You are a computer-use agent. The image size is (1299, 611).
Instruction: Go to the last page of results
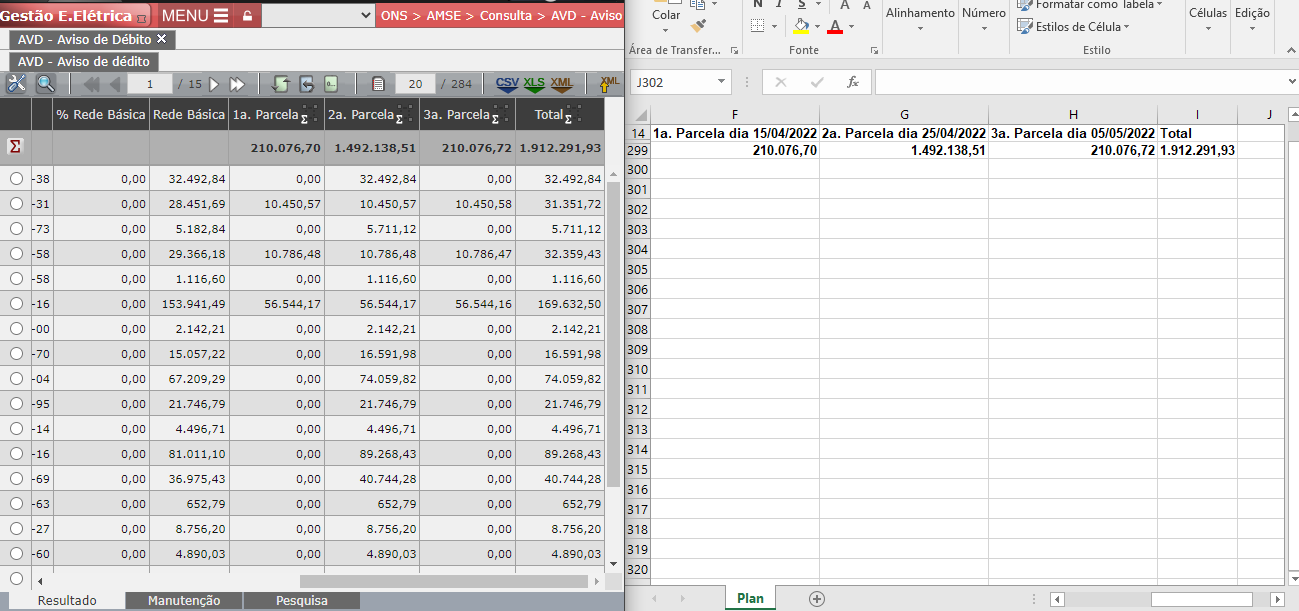(x=237, y=84)
